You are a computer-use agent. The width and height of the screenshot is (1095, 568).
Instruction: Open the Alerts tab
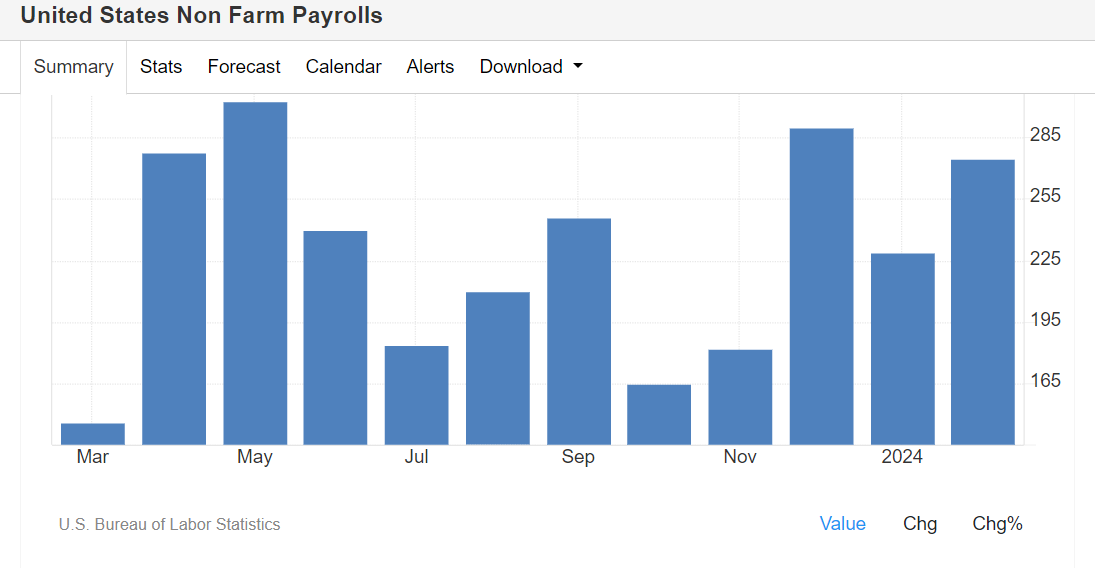click(430, 67)
